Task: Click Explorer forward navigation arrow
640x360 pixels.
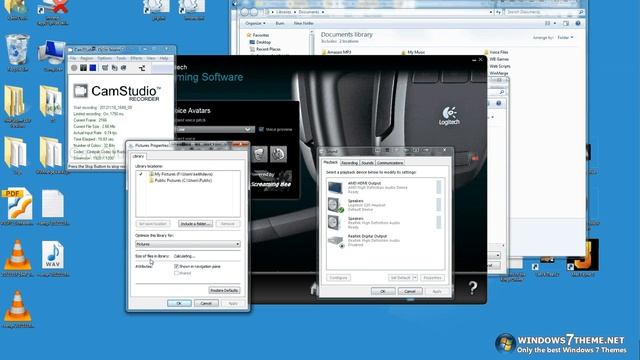Action: (x=254, y=12)
